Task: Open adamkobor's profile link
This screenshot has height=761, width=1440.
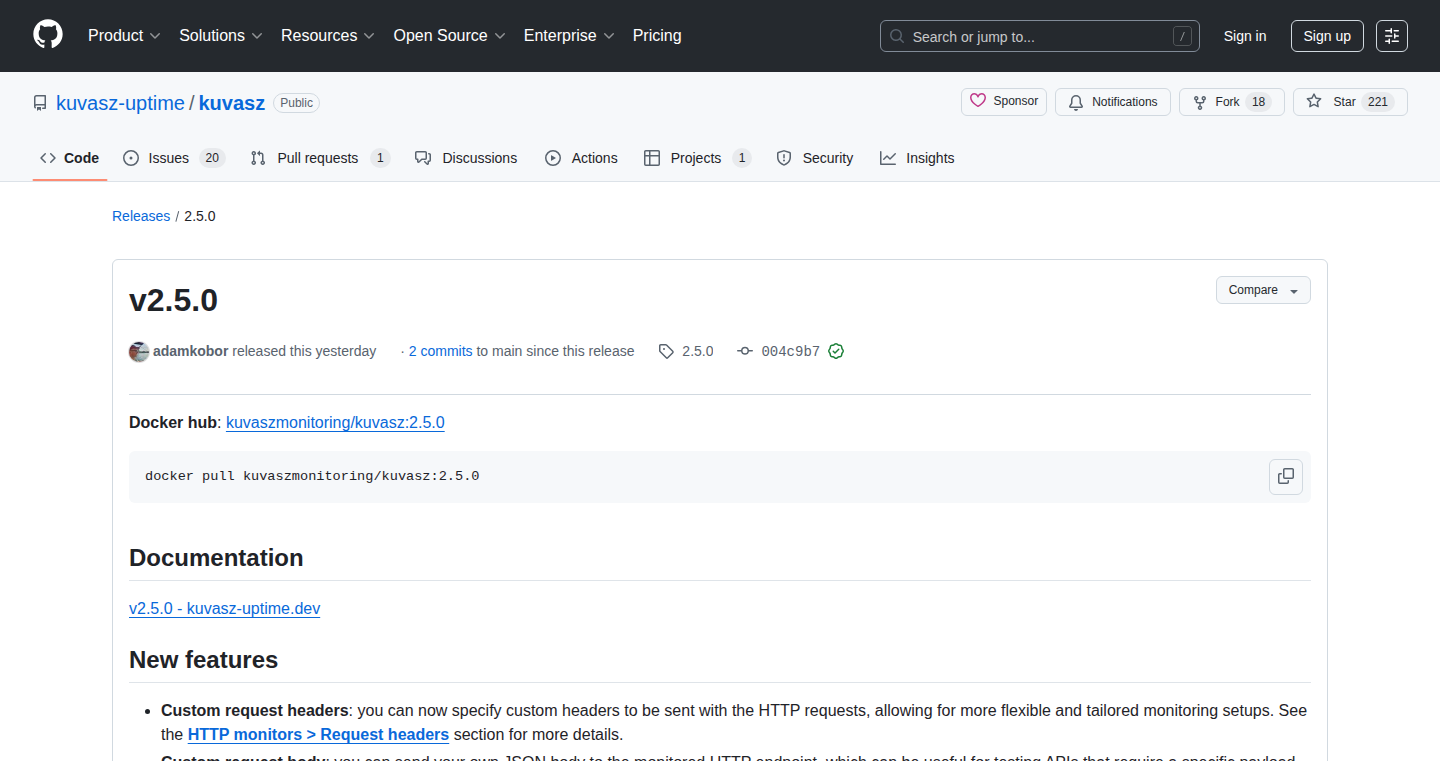Action: pos(191,351)
